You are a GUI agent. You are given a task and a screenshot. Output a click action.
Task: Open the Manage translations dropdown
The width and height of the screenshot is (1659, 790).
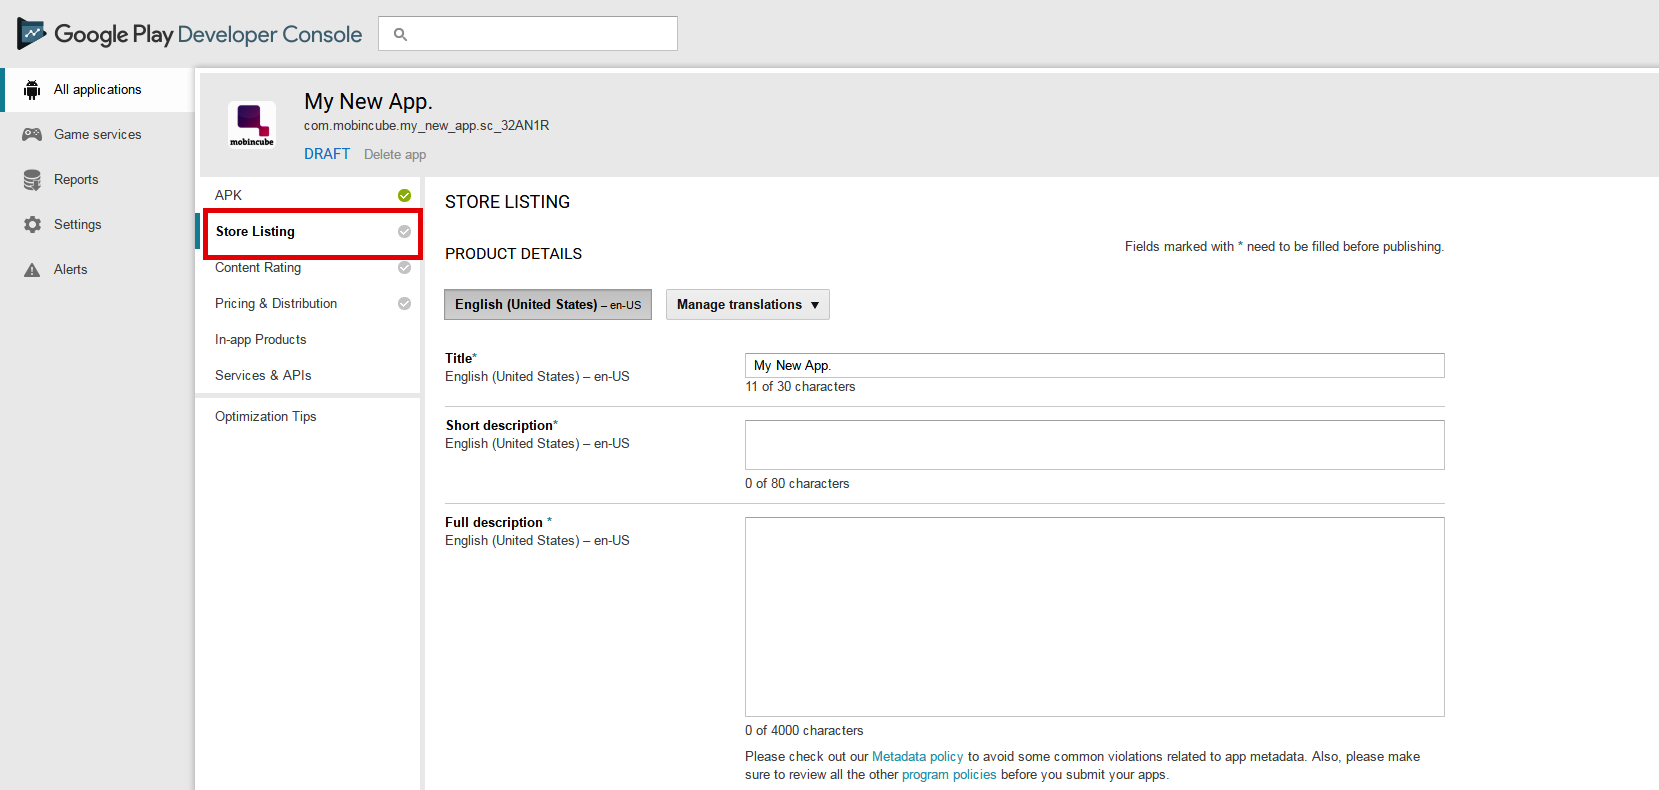coord(748,305)
